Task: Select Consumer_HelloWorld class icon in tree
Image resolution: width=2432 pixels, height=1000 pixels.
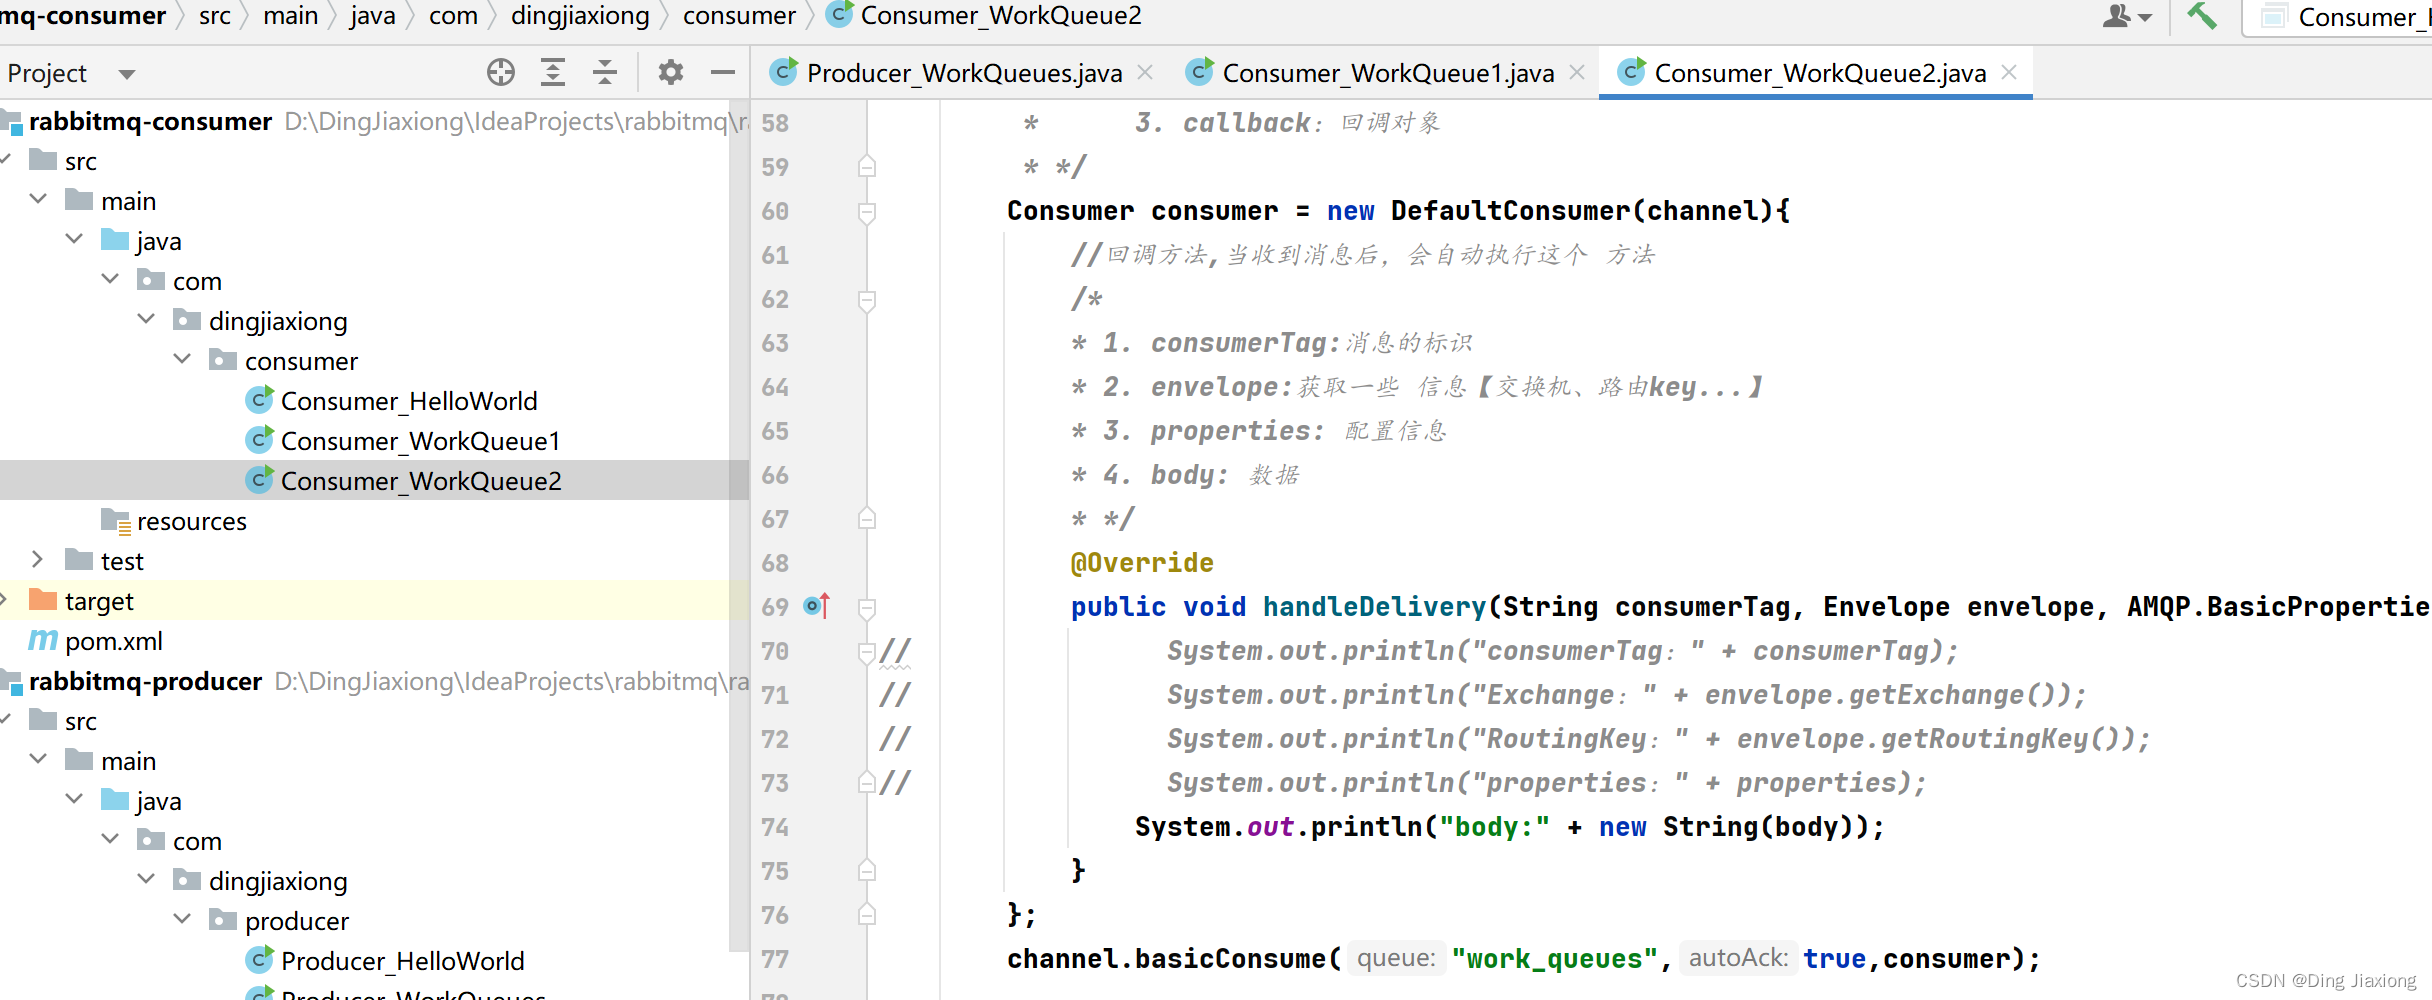Action: tap(260, 400)
